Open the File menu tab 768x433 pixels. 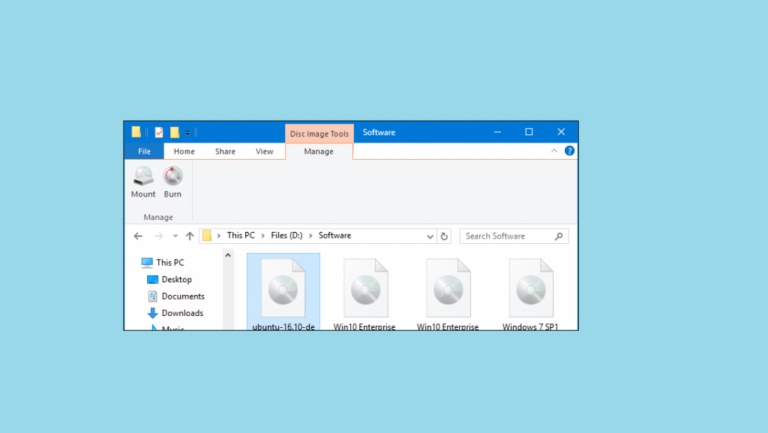[144, 151]
